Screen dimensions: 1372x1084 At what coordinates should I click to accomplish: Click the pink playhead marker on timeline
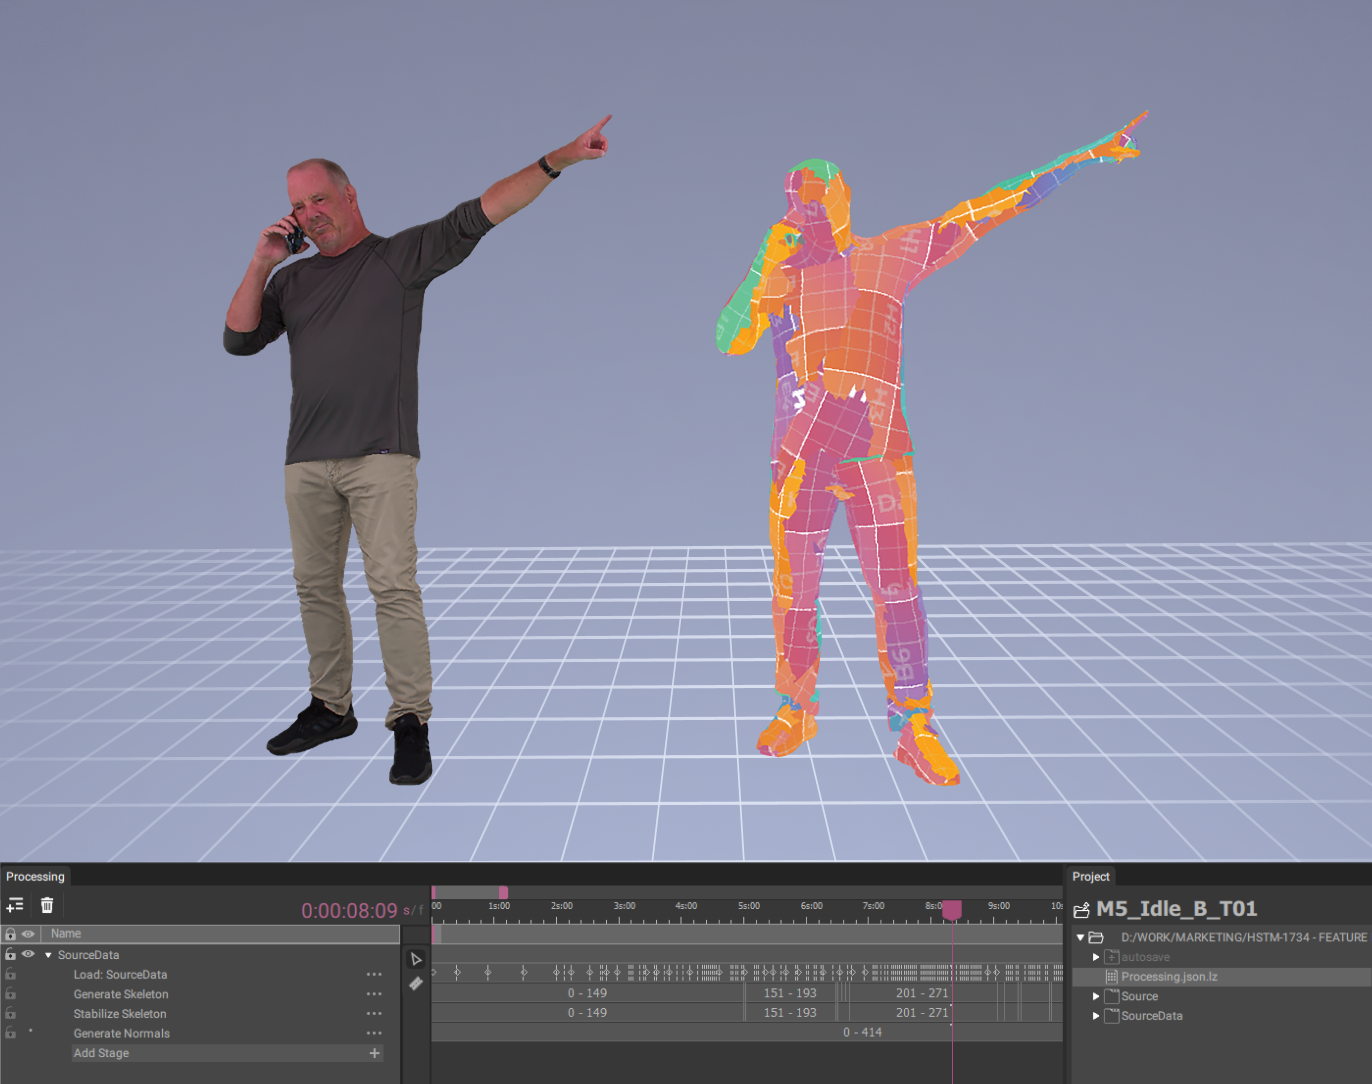tap(952, 910)
